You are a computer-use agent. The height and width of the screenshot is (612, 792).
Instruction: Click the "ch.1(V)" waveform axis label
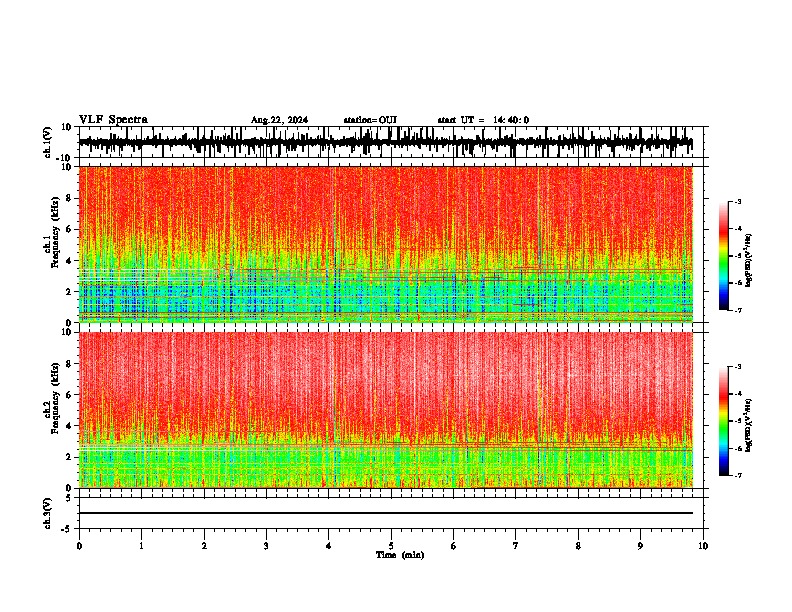pyautogui.click(x=48, y=142)
